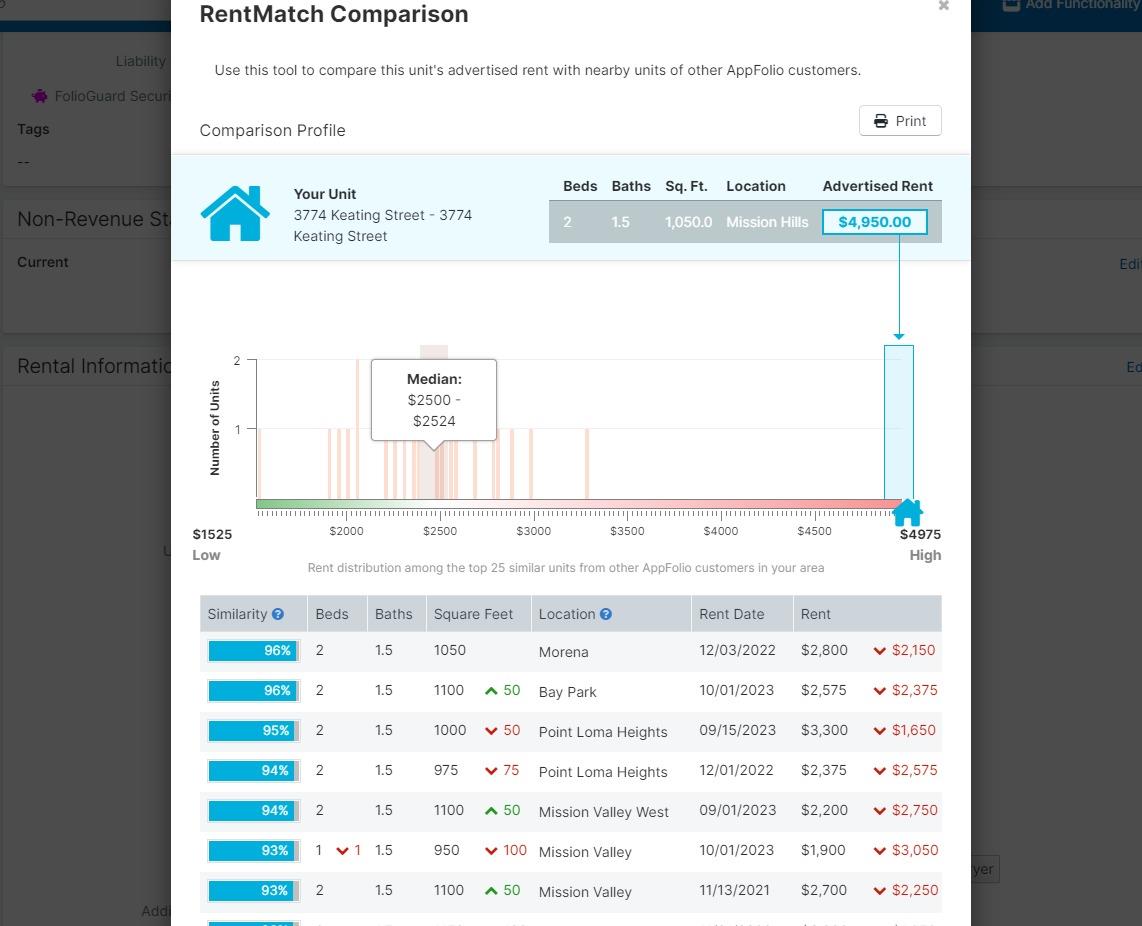Close the RentMatch Comparison dialog
This screenshot has height=926, width=1142.
point(944,5)
